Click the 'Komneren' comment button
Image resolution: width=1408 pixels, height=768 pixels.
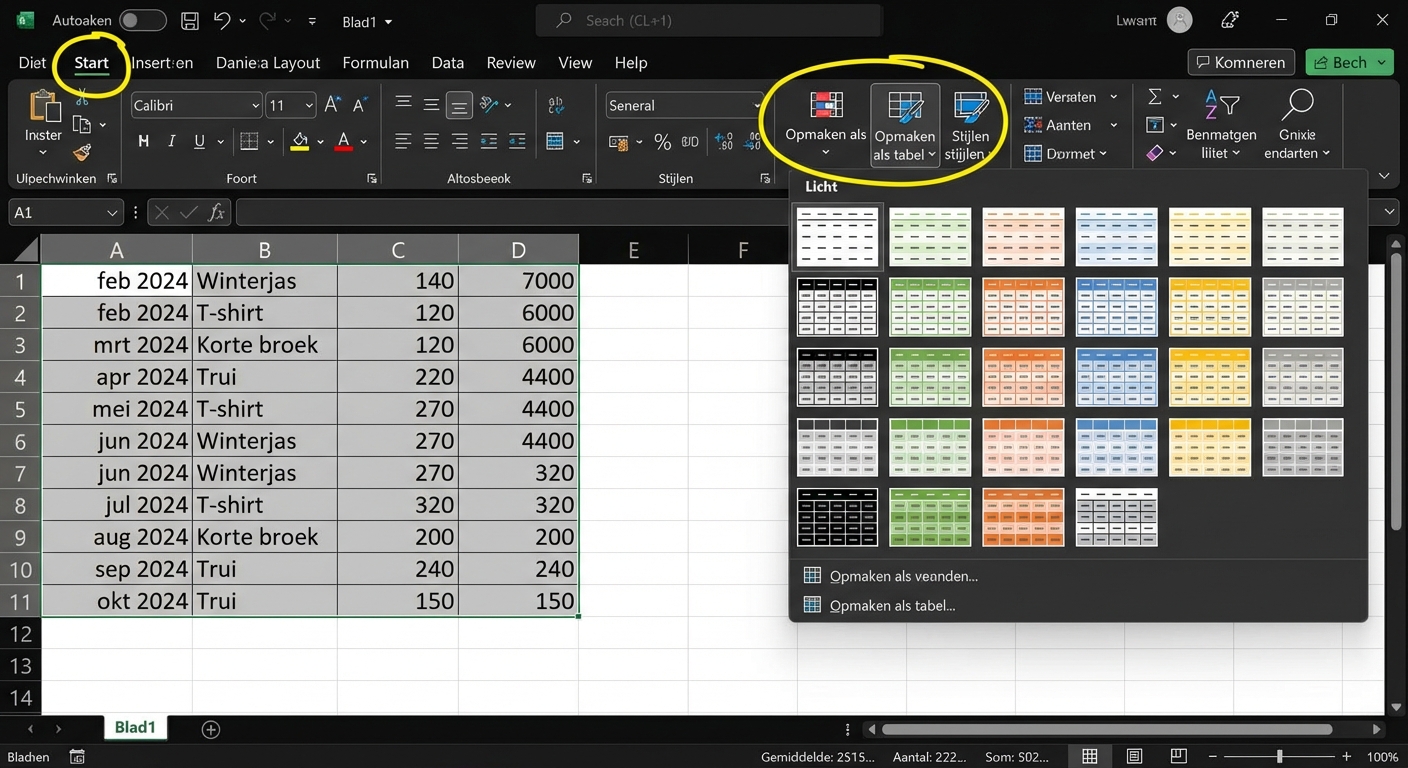click(x=1240, y=61)
